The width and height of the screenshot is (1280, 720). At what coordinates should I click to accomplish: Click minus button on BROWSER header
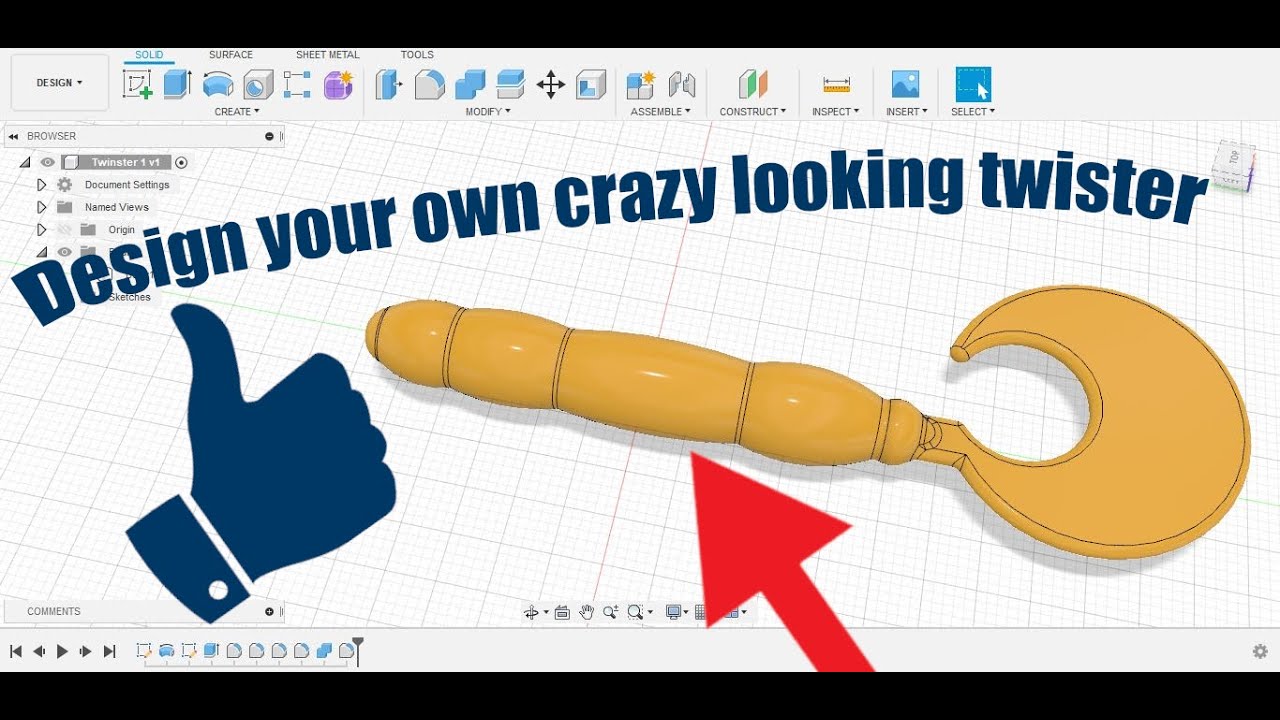269,136
